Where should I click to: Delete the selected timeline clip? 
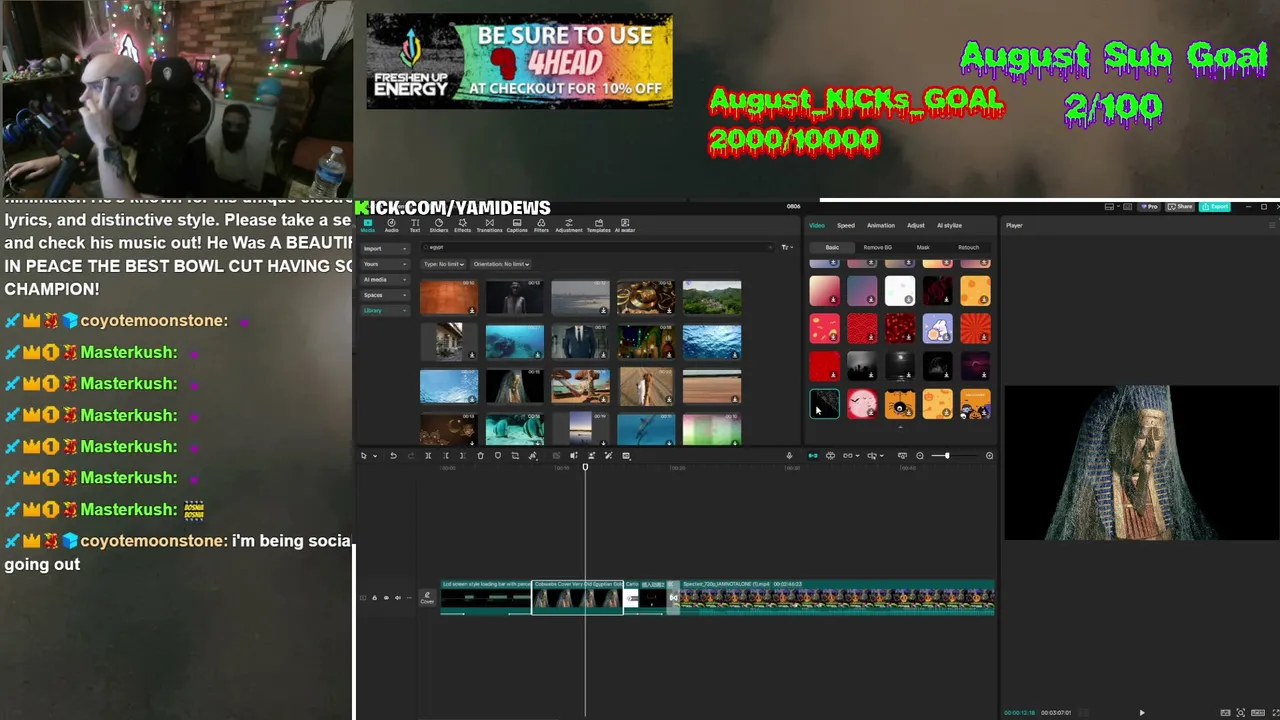coord(480,456)
